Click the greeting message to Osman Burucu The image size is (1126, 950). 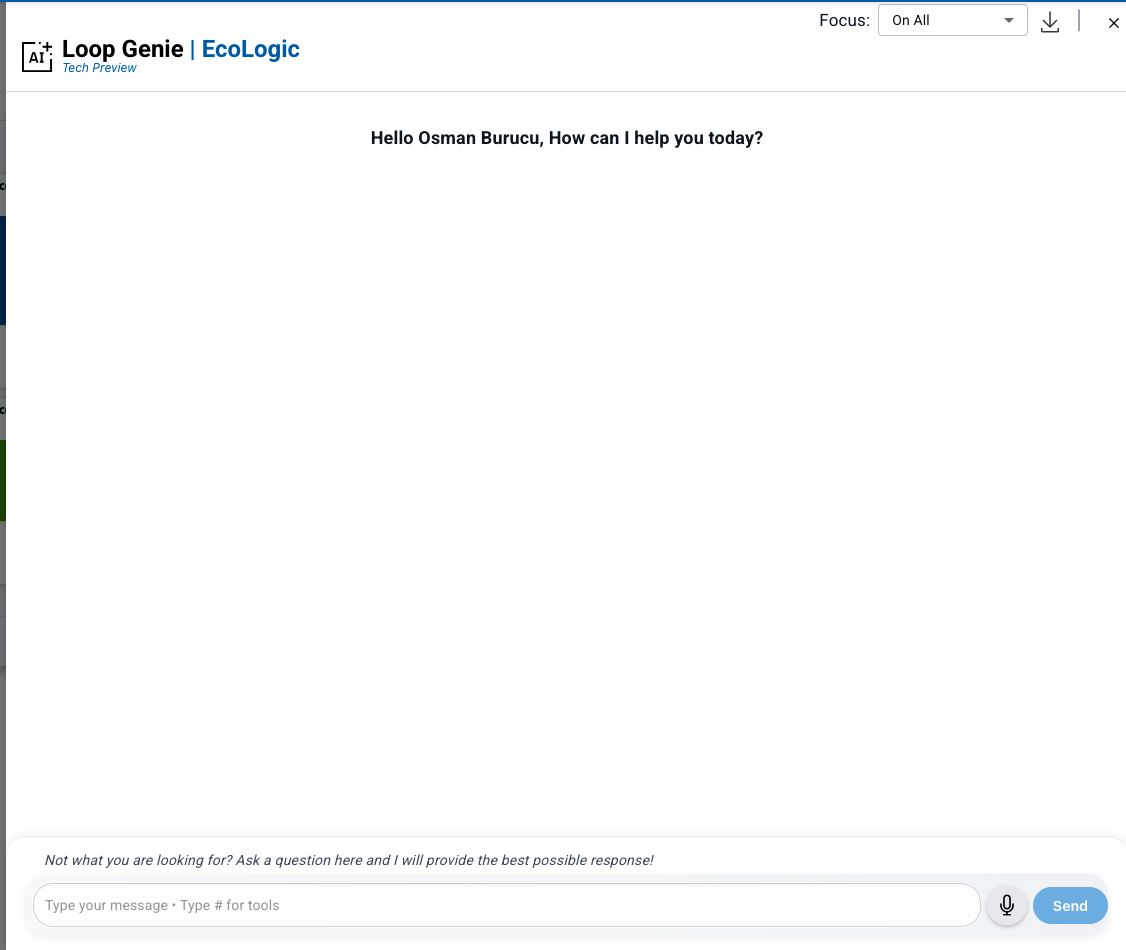click(567, 137)
